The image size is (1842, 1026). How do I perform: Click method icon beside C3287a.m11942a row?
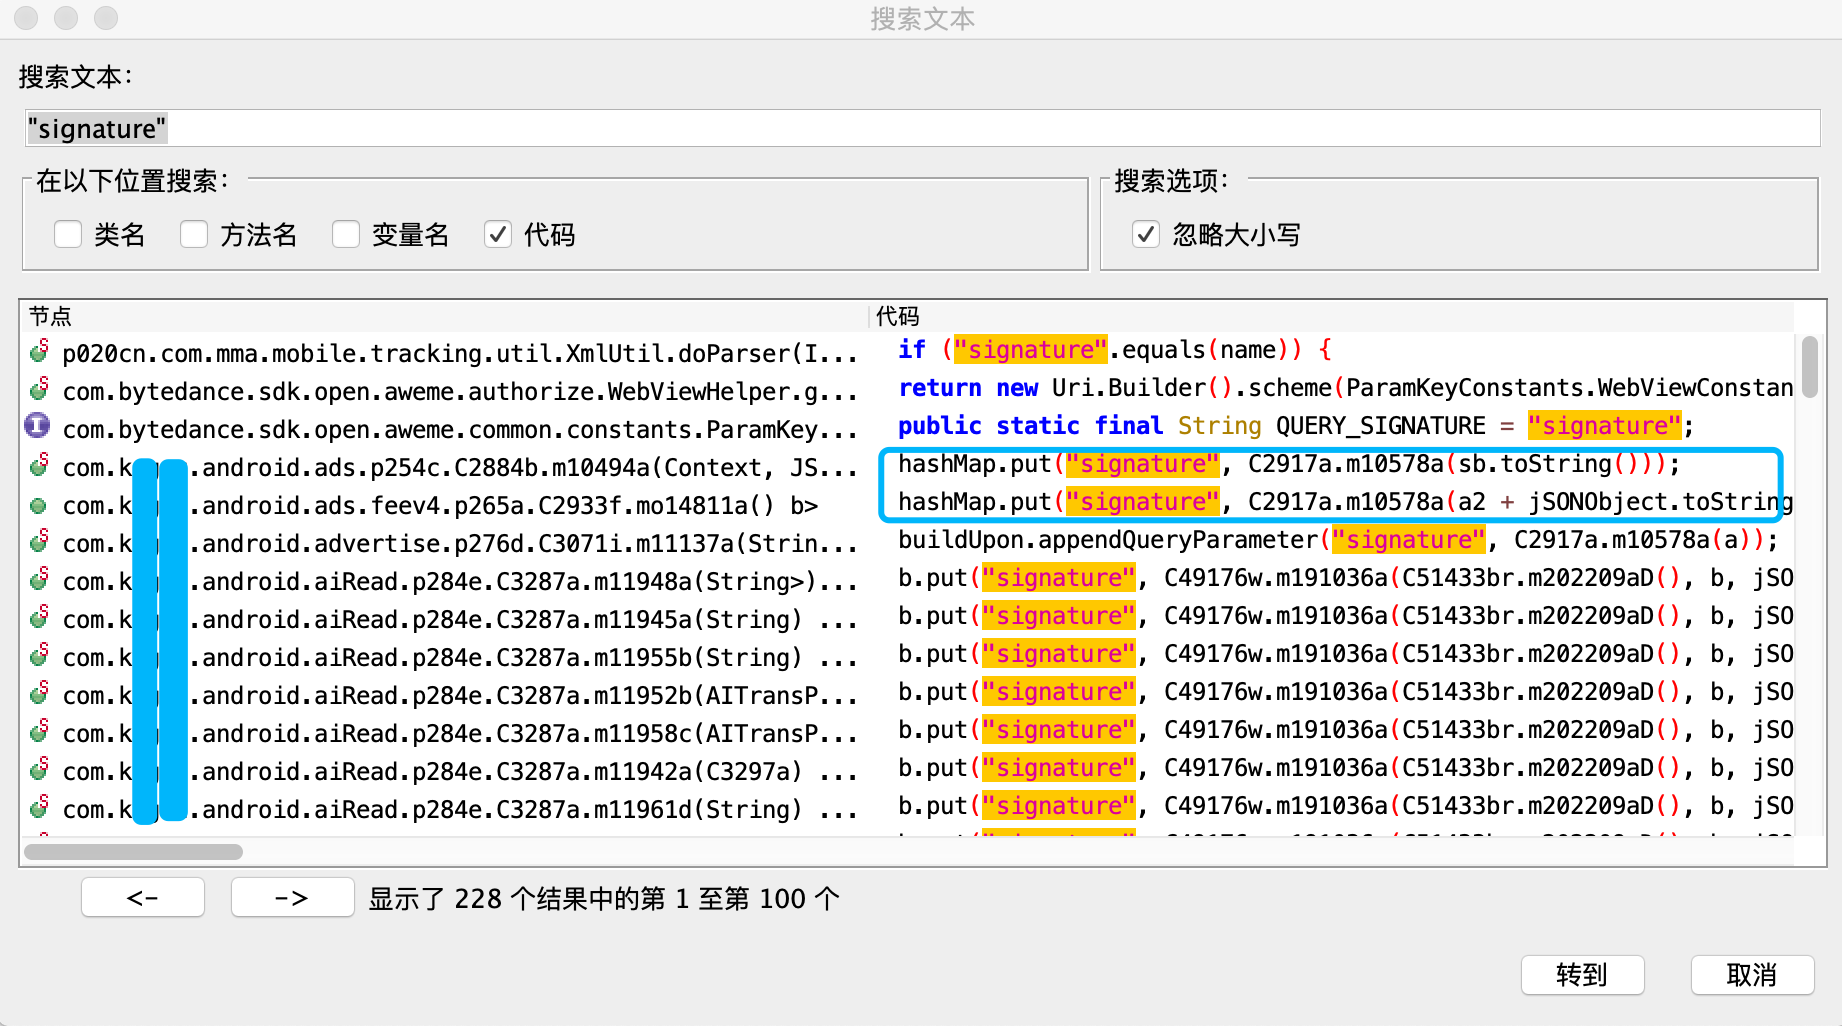pos(39,769)
